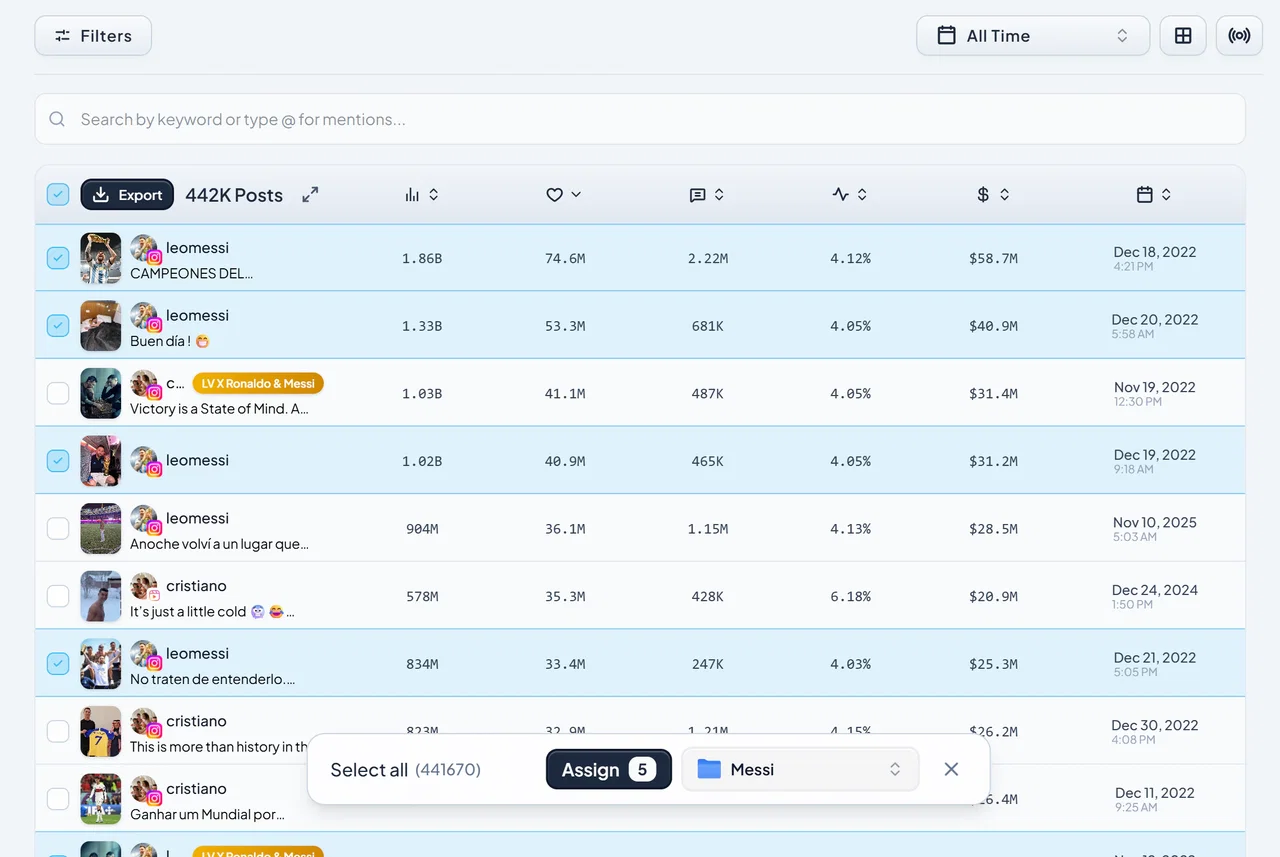Open the Anoche volví post thumbnail

click(101, 528)
